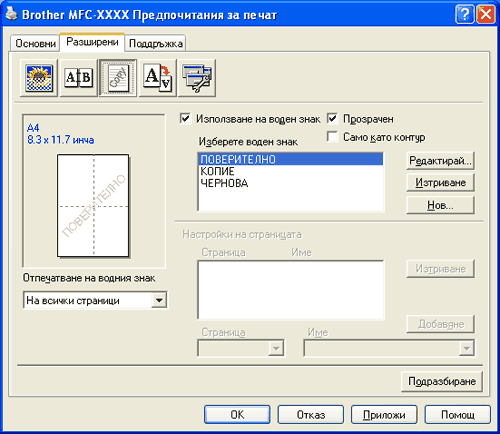Screen dimensions: 500x434
Task: Select the Watermark copy page icon
Action: pyautogui.click(x=118, y=78)
